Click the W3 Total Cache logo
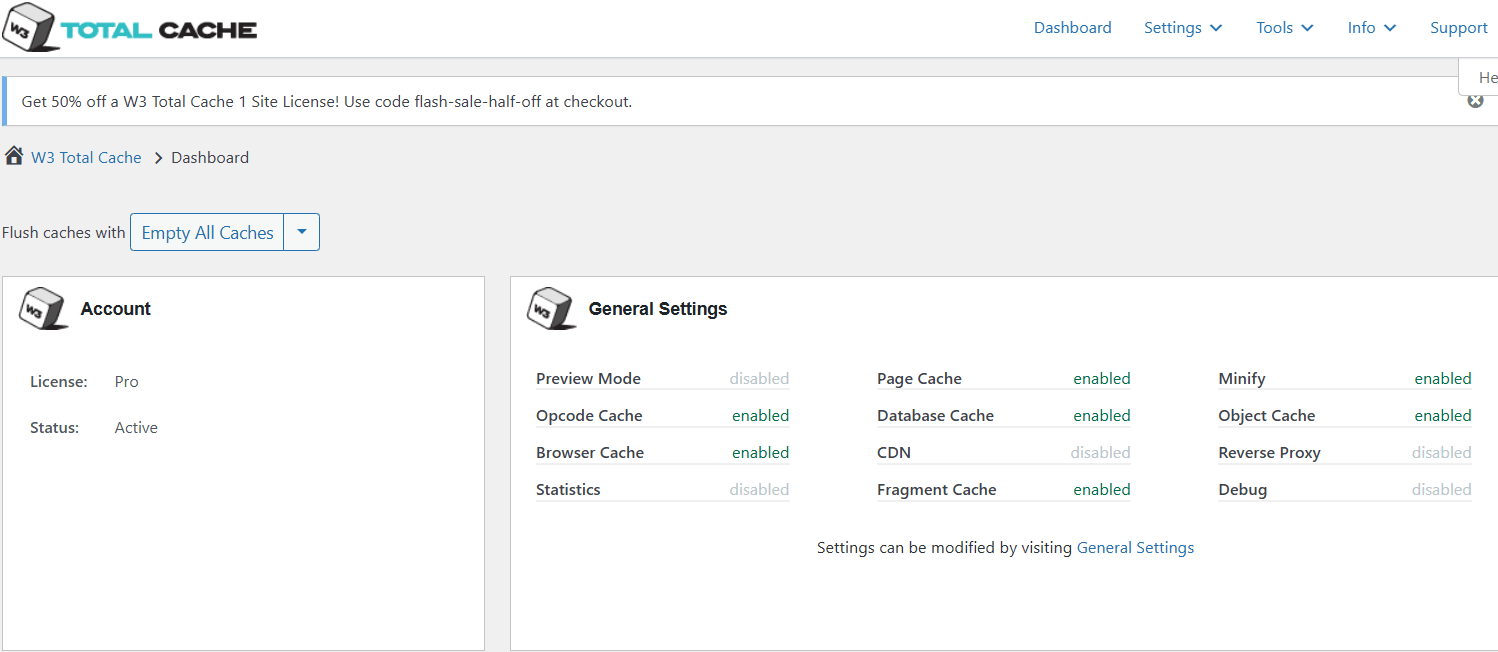 [x=129, y=28]
